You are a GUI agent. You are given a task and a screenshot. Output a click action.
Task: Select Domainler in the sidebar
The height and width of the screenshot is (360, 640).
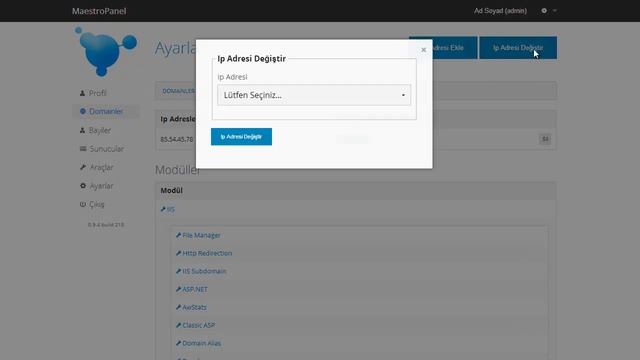click(106, 111)
